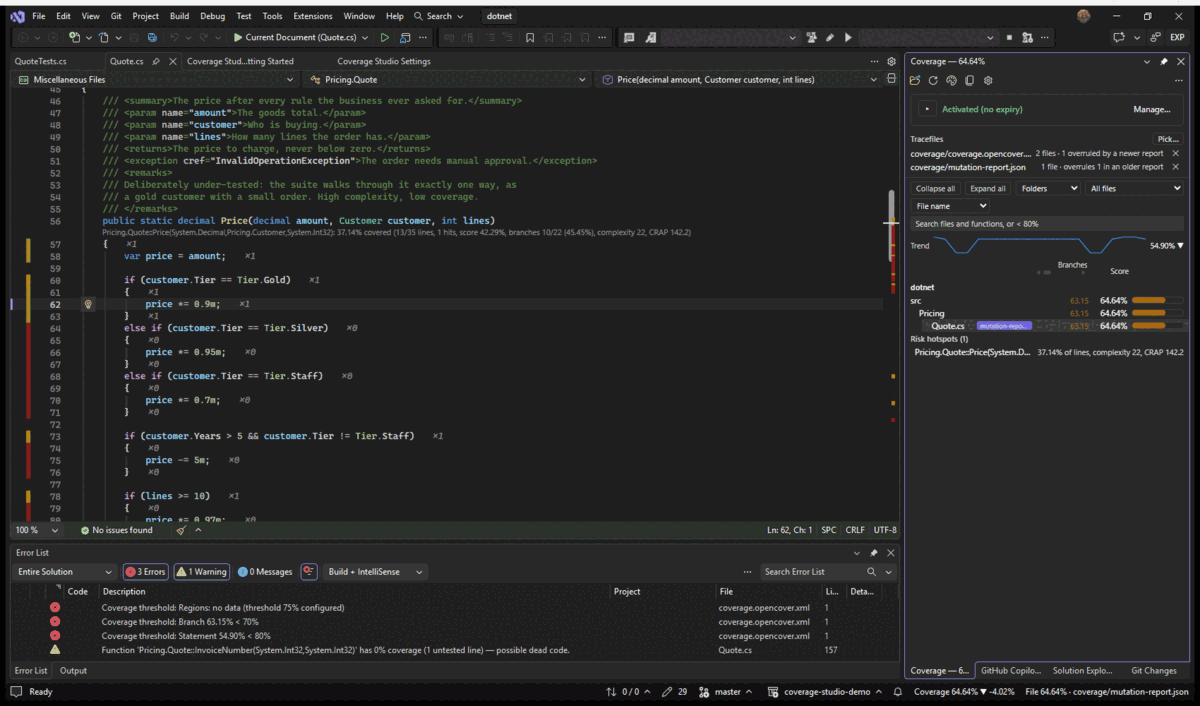
Task: Open the Folders grouping dropdown
Action: click(x=1048, y=188)
